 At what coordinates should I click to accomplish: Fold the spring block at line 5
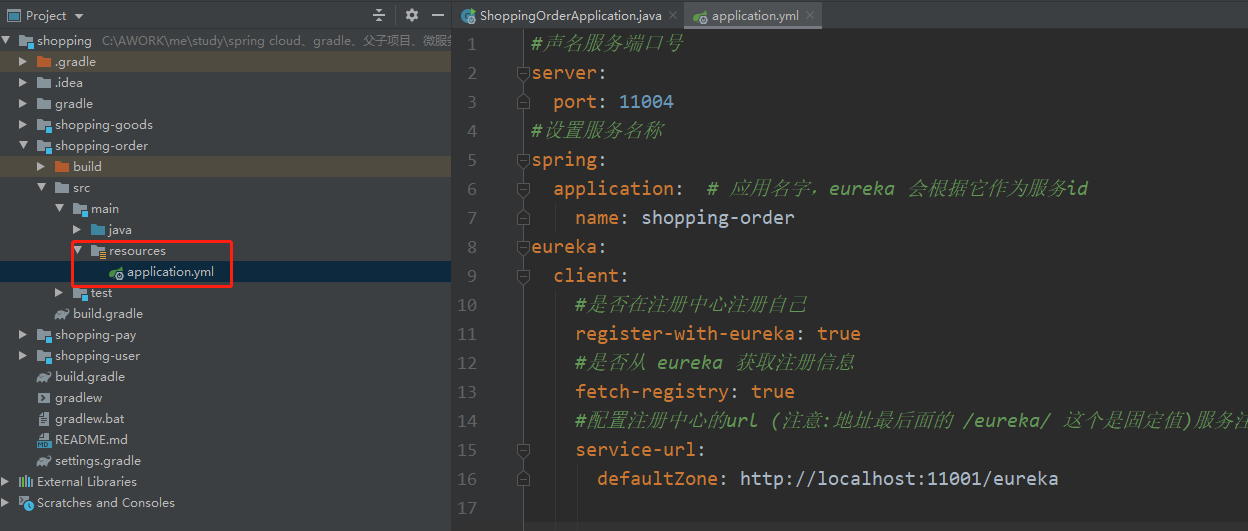(x=522, y=160)
